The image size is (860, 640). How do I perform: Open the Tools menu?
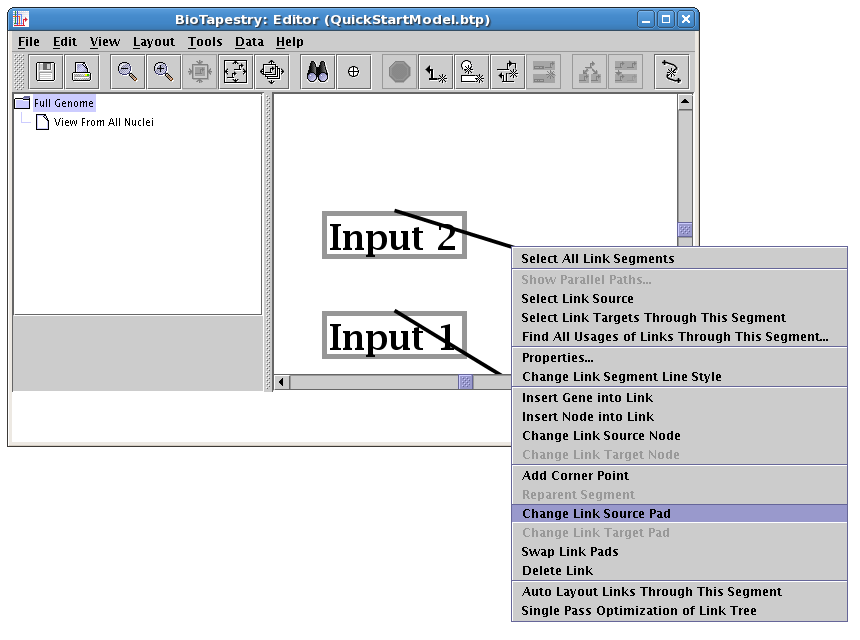[205, 42]
